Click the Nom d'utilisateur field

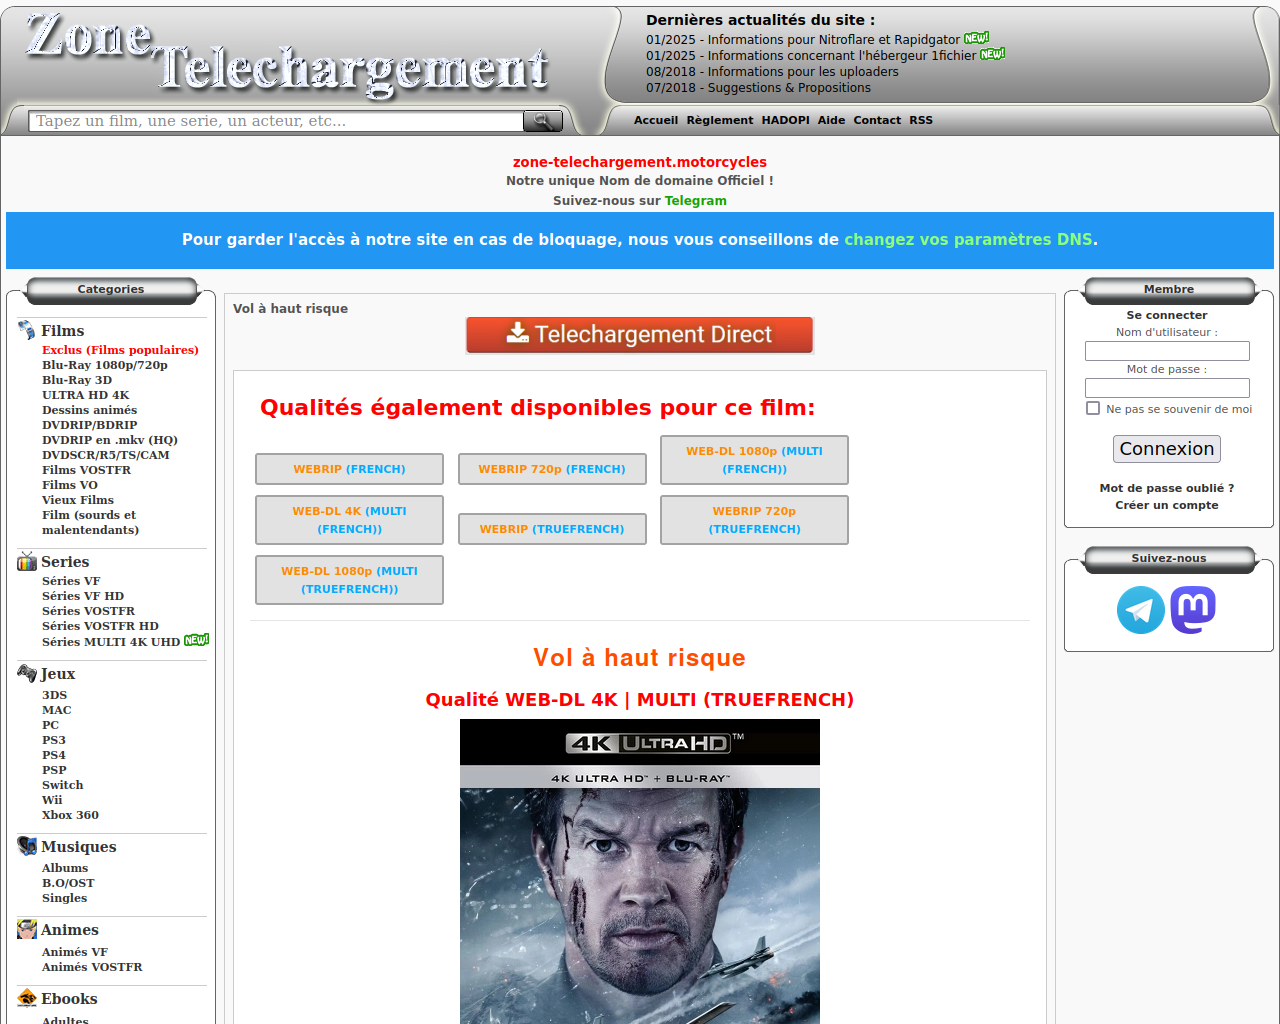click(x=1167, y=351)
